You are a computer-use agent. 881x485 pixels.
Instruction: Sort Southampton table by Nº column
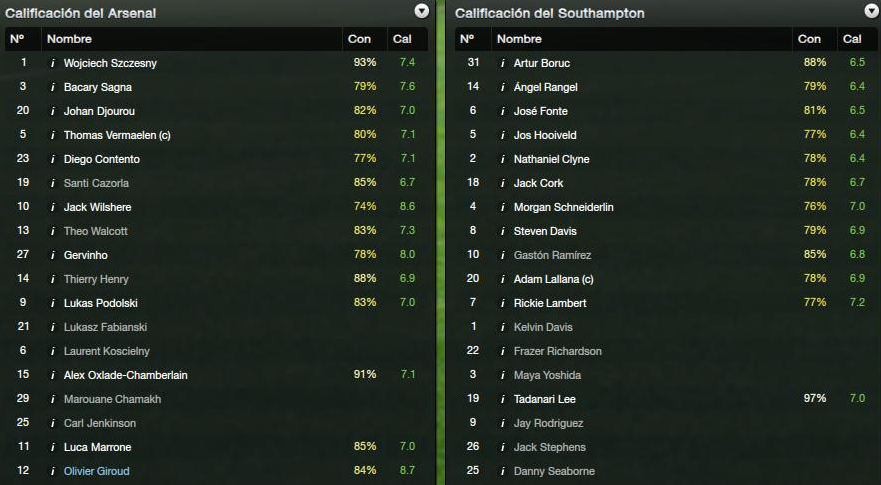click(x=473, y=39)
